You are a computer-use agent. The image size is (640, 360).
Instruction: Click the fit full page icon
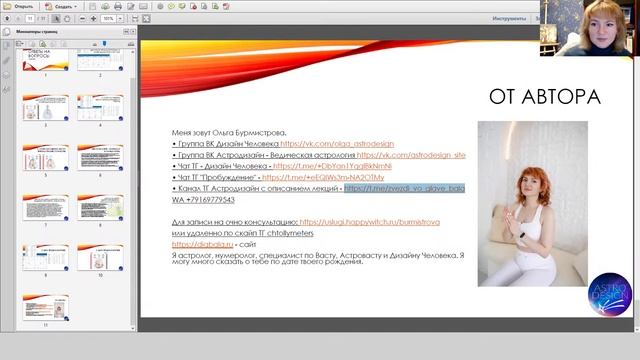pos(146,18)
